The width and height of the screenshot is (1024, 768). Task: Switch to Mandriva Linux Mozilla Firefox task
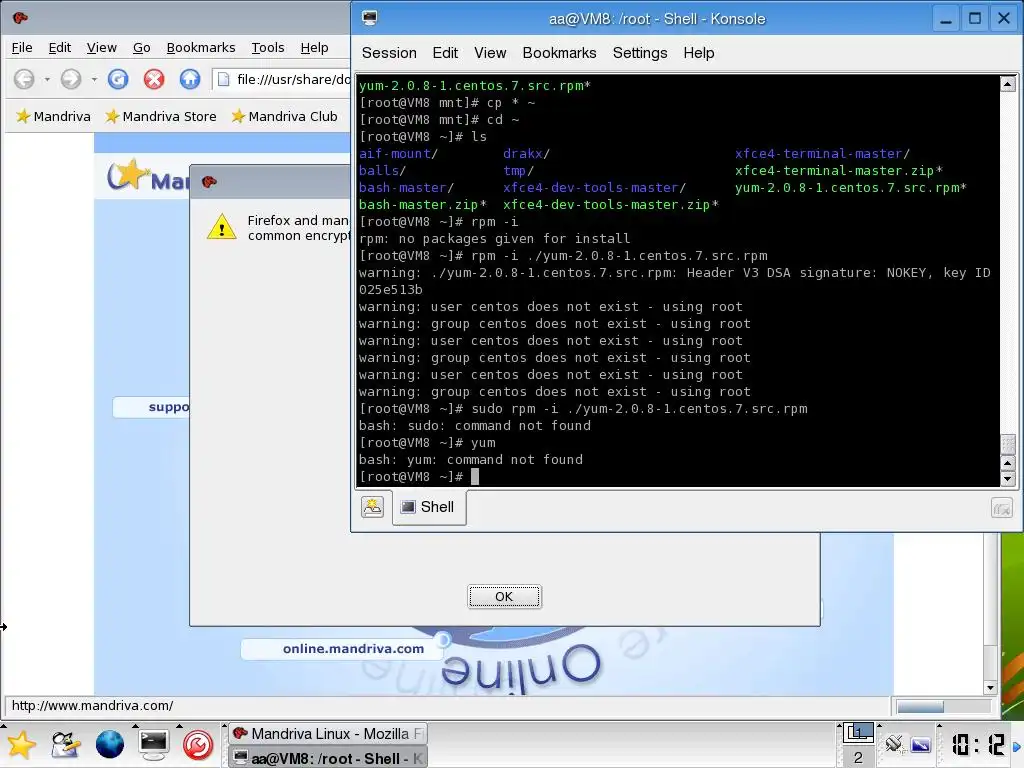[x=328, y=734]
